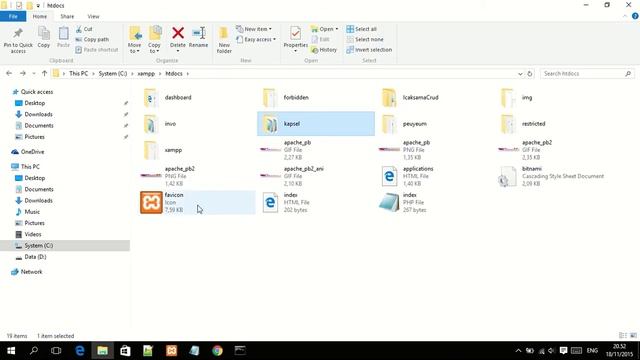Select the applications HTML file
This screenshot has width=640, height=360.
pyautogui.click(x=436, y=176)
